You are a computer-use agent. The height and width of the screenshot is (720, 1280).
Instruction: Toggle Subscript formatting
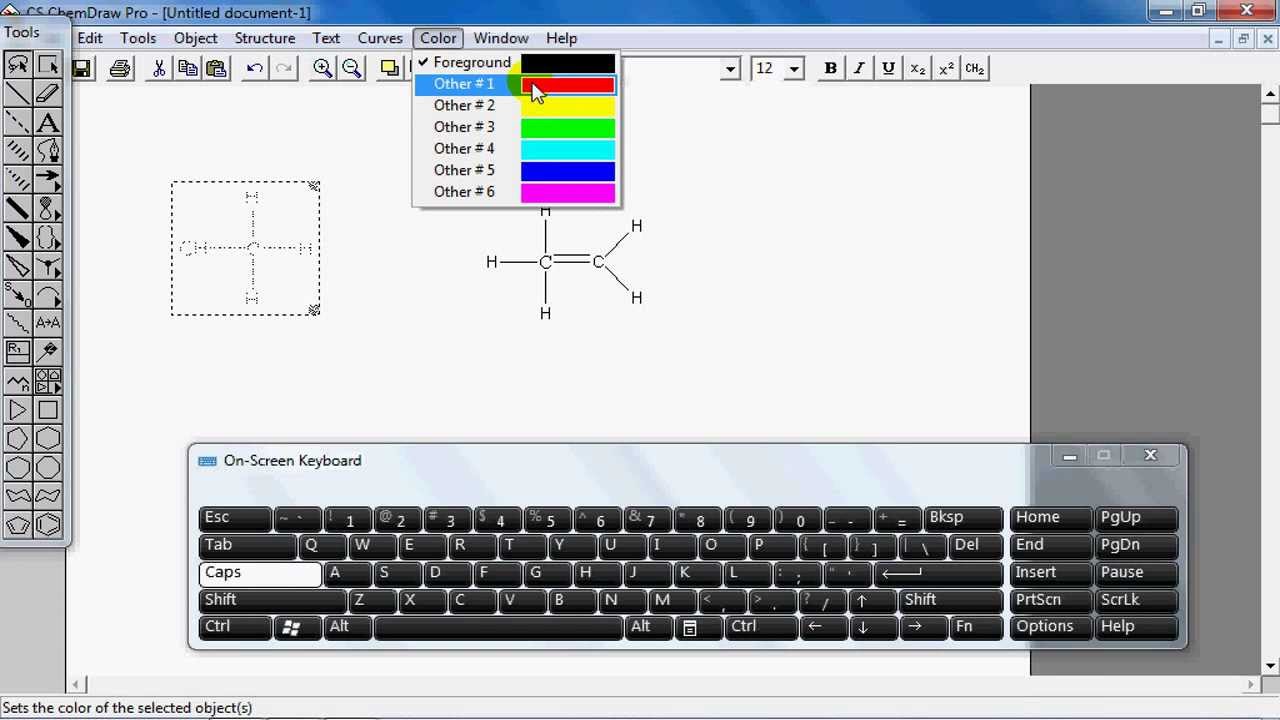click(917, 68)
